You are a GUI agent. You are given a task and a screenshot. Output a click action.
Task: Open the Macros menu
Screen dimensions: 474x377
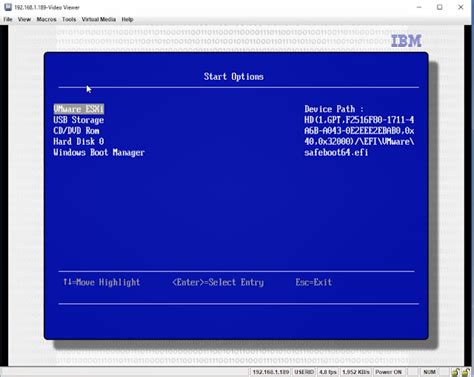[x=46, y=19]
